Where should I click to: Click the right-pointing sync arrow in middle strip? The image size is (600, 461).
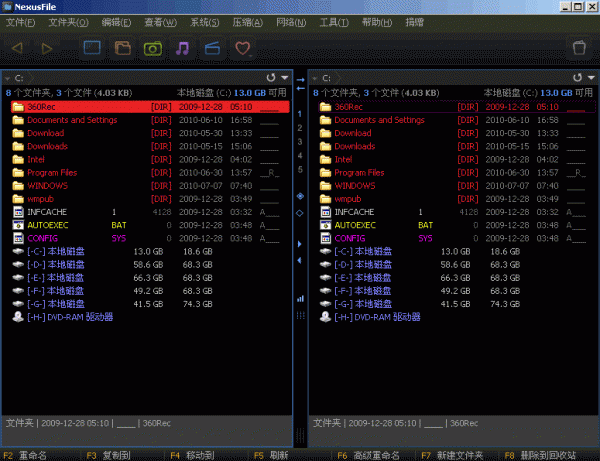300,80
